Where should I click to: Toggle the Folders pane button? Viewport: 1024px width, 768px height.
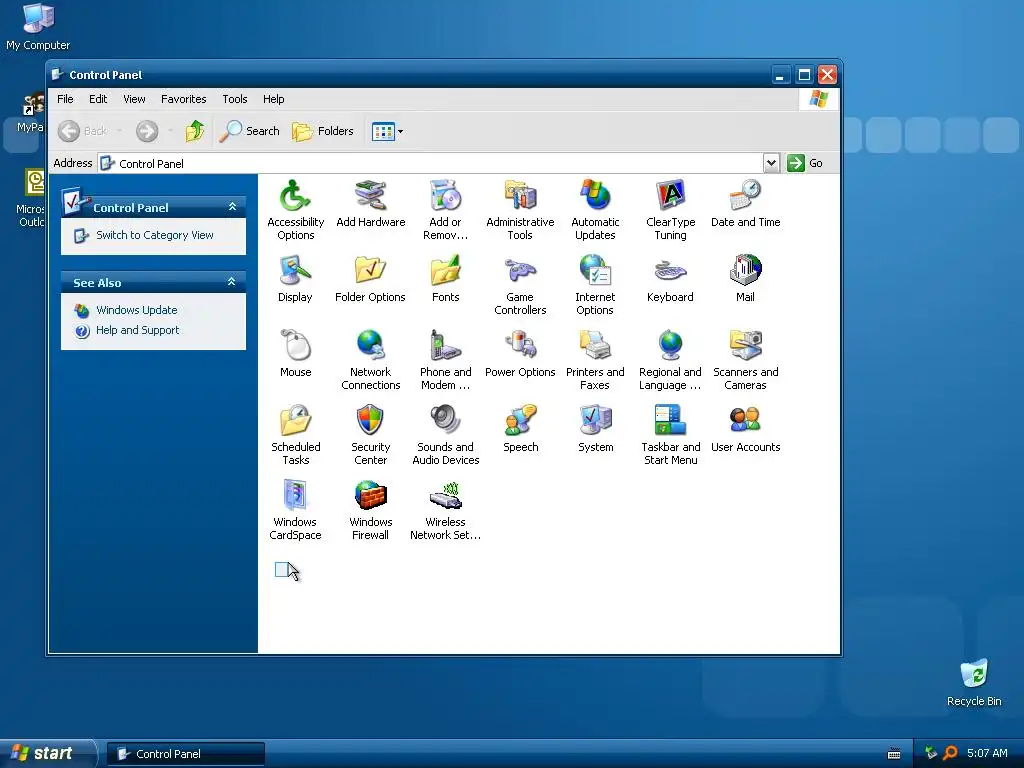point(323,131)
